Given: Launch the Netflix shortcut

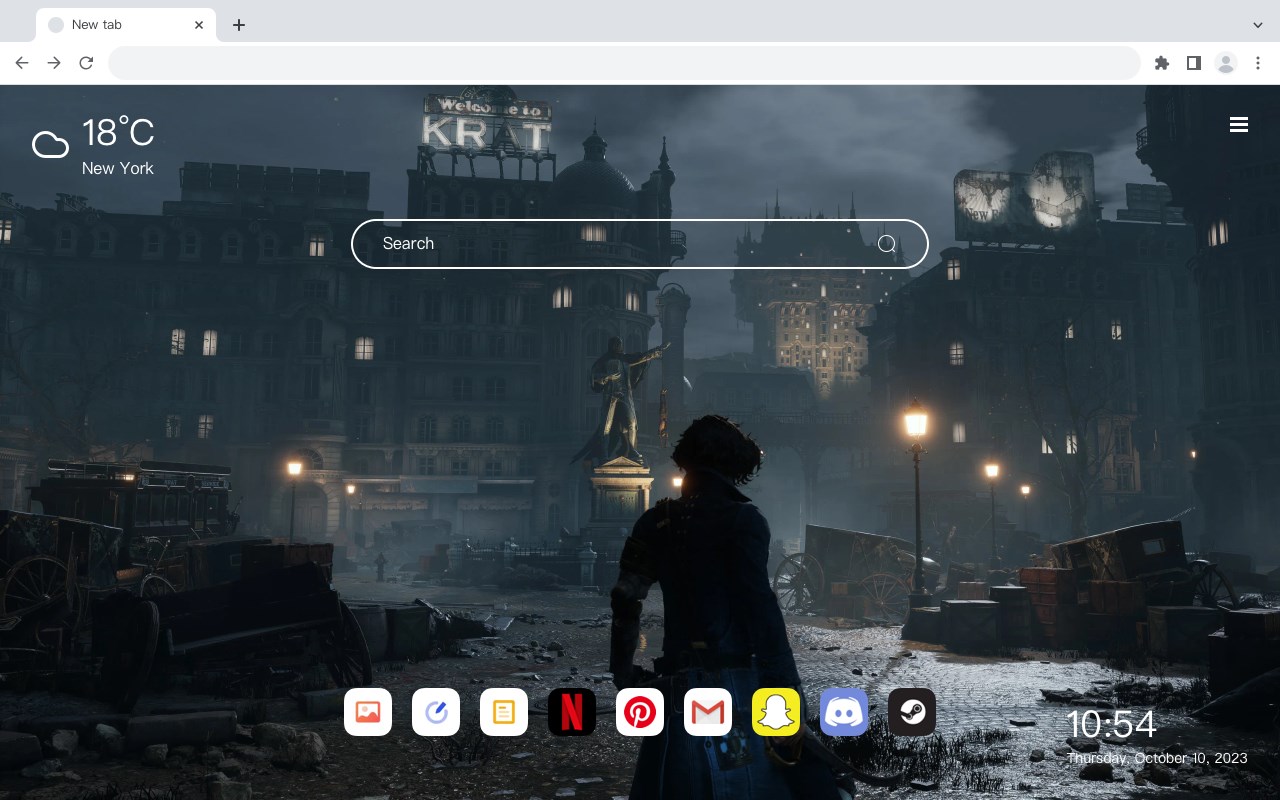Looking at the screenshot, I should coord(572,712).
